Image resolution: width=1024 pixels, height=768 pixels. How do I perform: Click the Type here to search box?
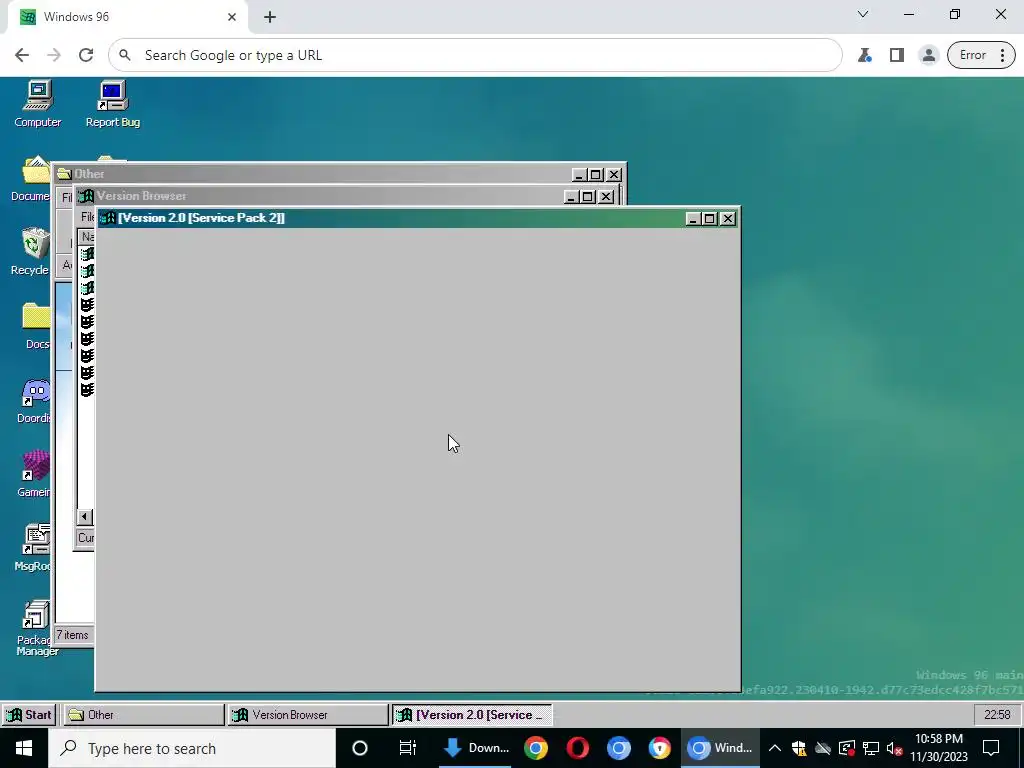tap(191, 748)
